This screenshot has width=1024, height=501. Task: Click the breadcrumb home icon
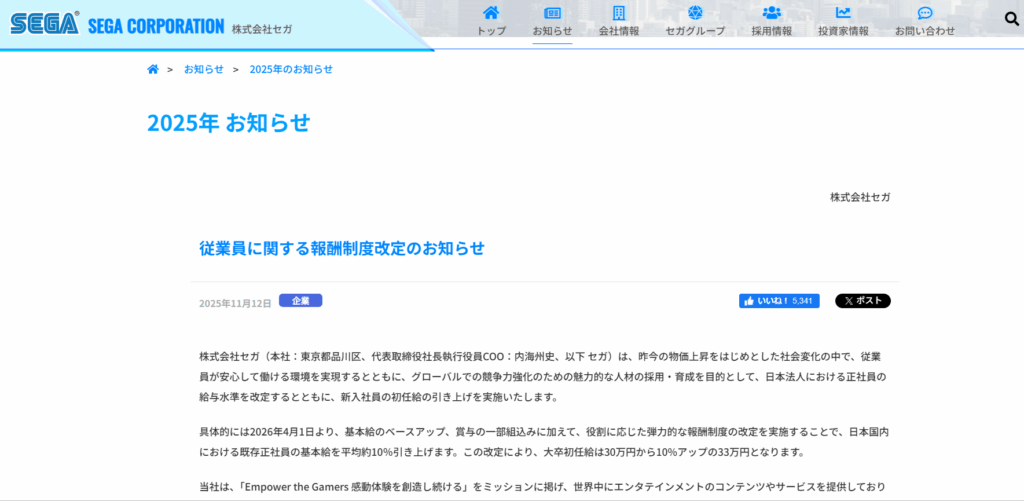point(153,69)
